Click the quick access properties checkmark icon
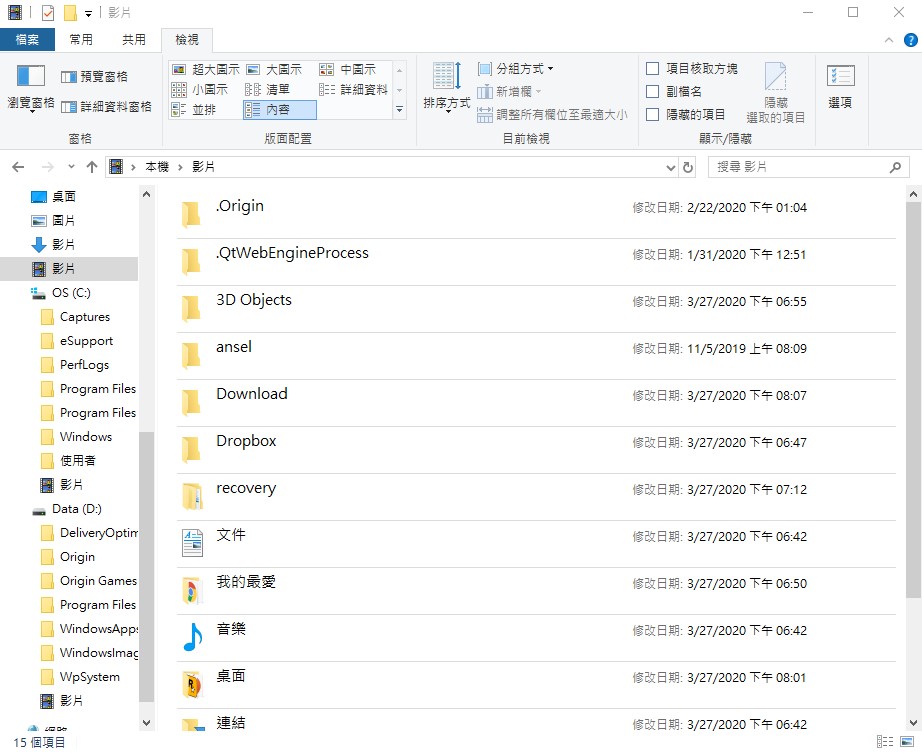Screen dimensions: 922x753 [x=48, y=12]
